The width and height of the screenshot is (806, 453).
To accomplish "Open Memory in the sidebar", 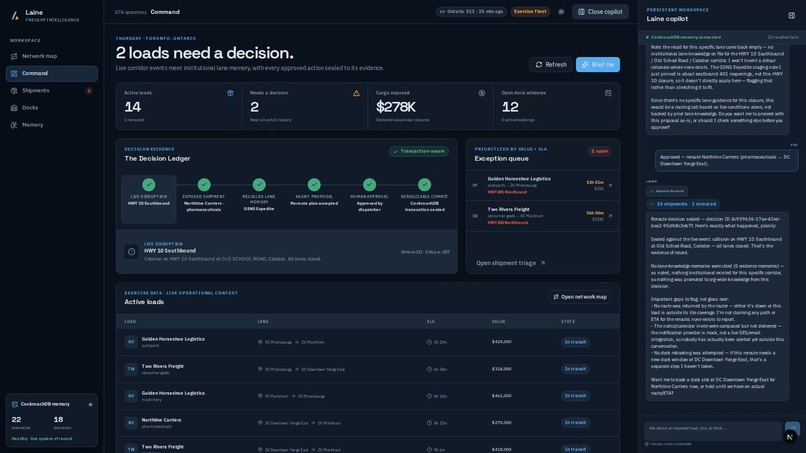I will 51,125.
